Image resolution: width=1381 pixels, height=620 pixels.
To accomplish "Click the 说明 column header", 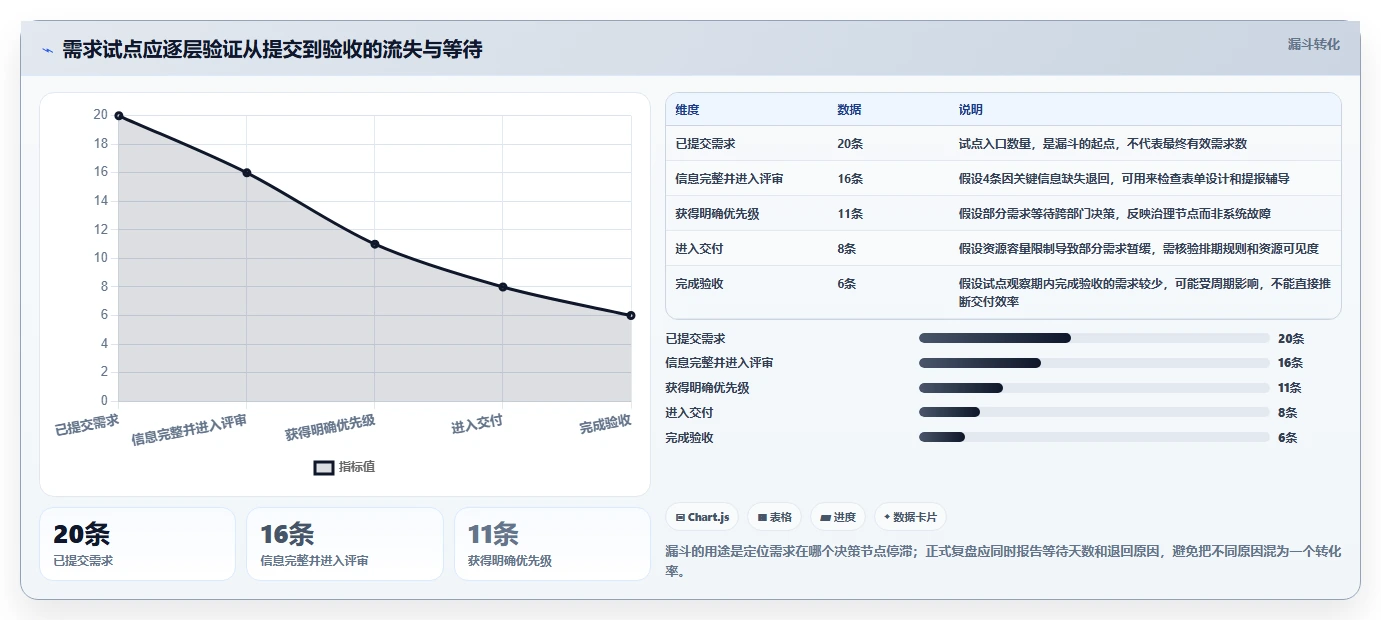I will [x=970, y=109].
